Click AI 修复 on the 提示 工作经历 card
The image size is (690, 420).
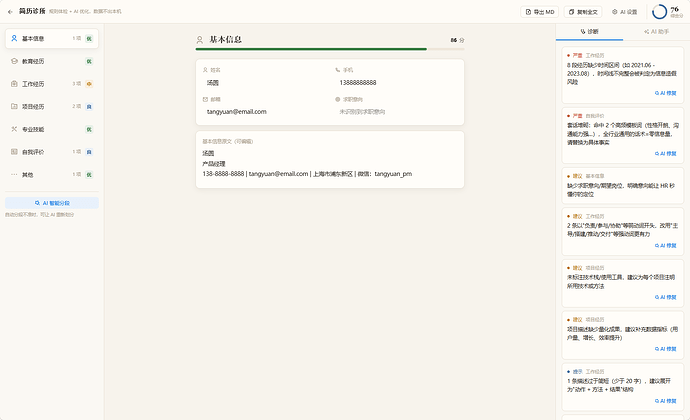[665, 401]
